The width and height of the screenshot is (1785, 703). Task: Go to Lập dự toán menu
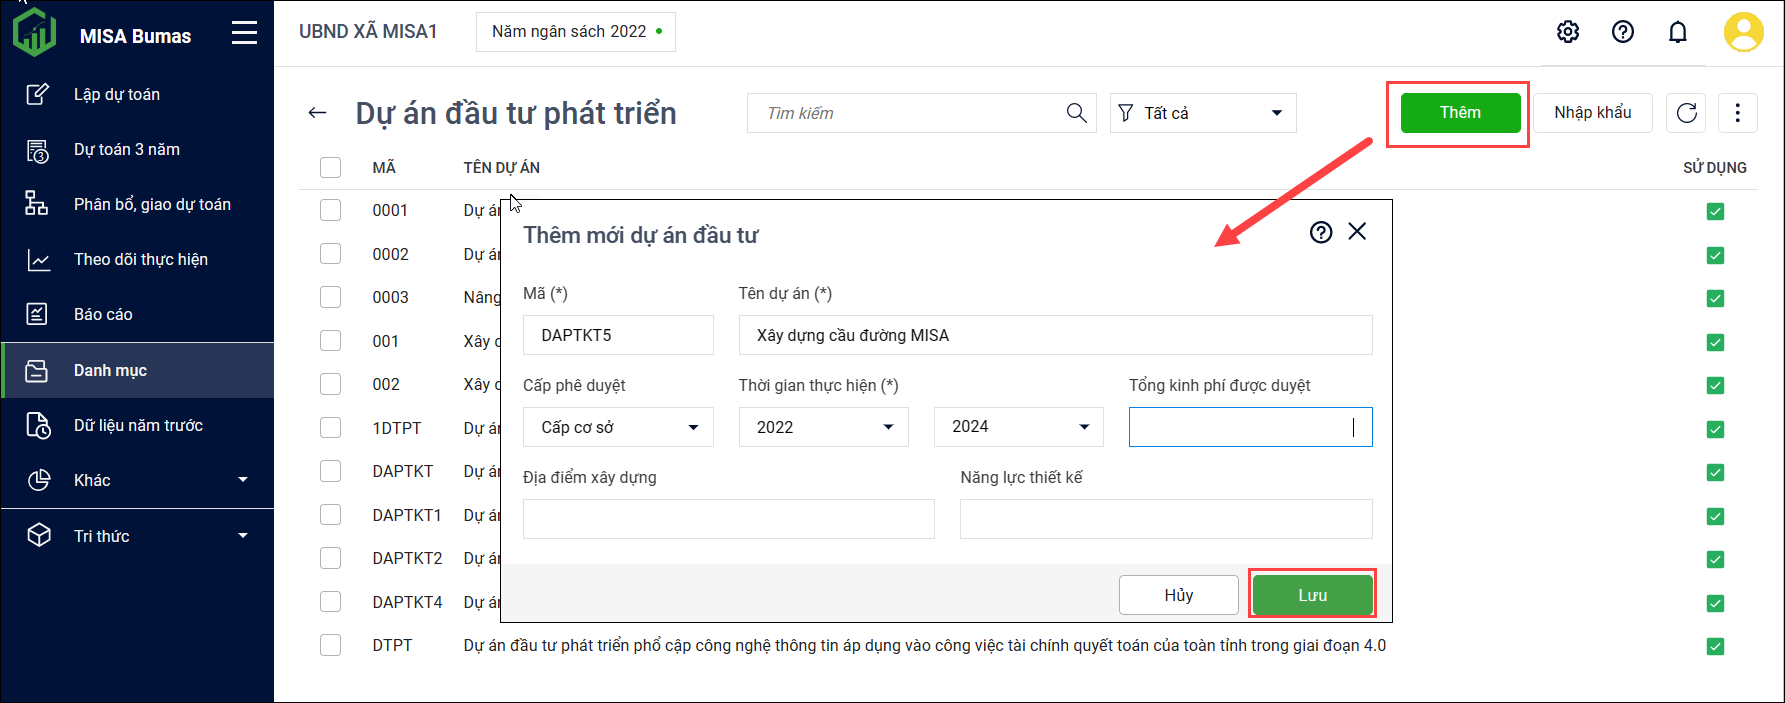[116, 94]
